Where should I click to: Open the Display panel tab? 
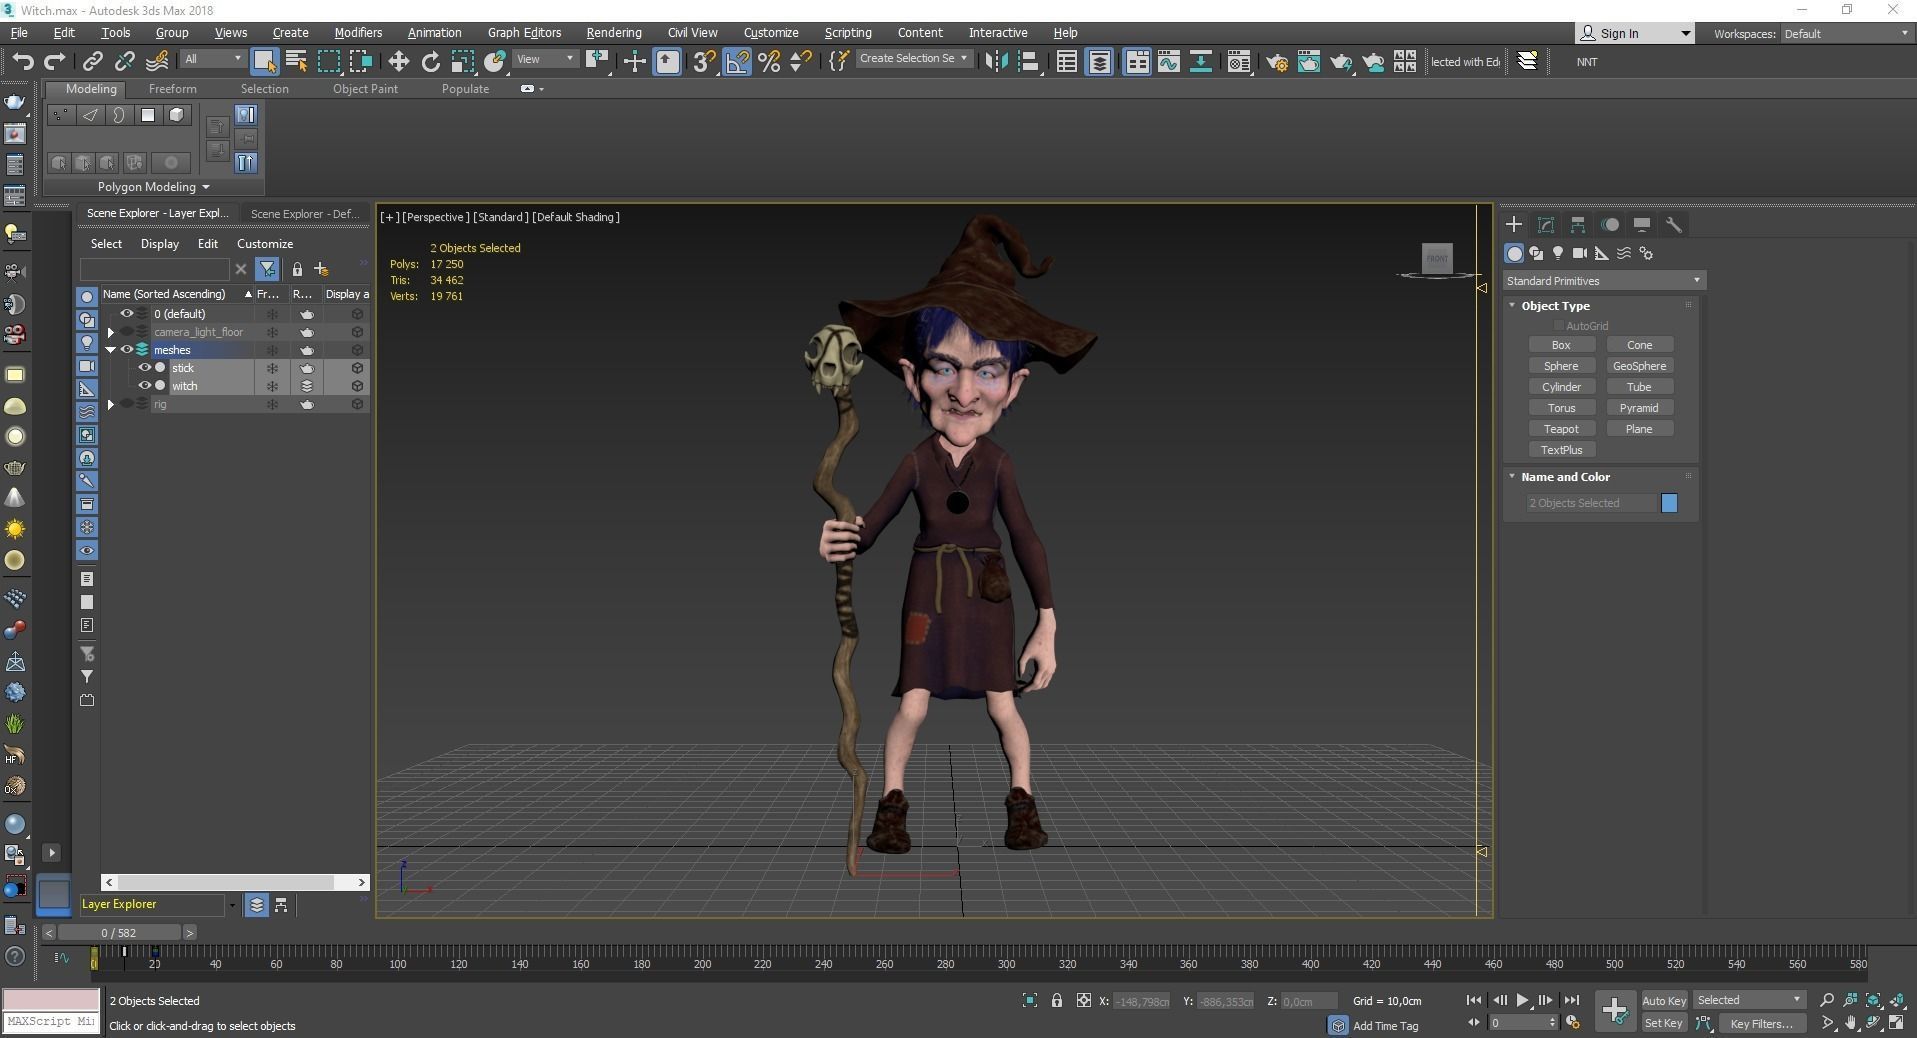[1642, 225]
